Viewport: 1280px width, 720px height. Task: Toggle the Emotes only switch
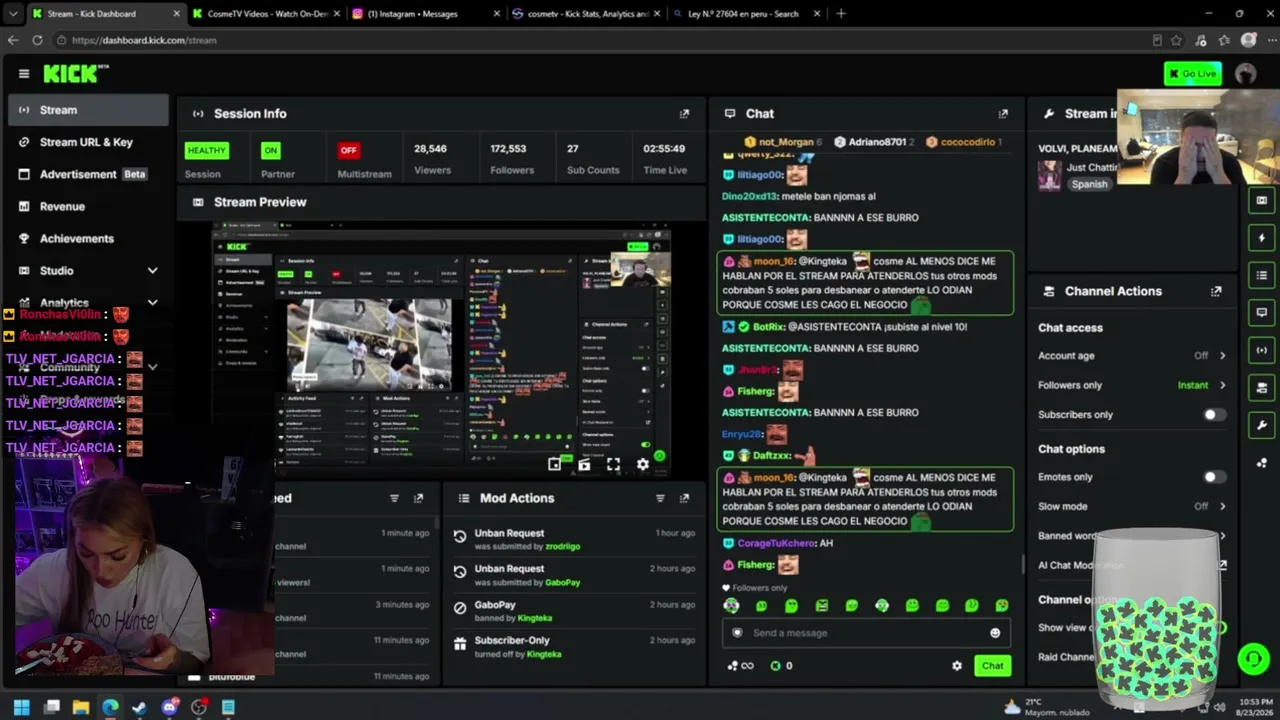1214,477
